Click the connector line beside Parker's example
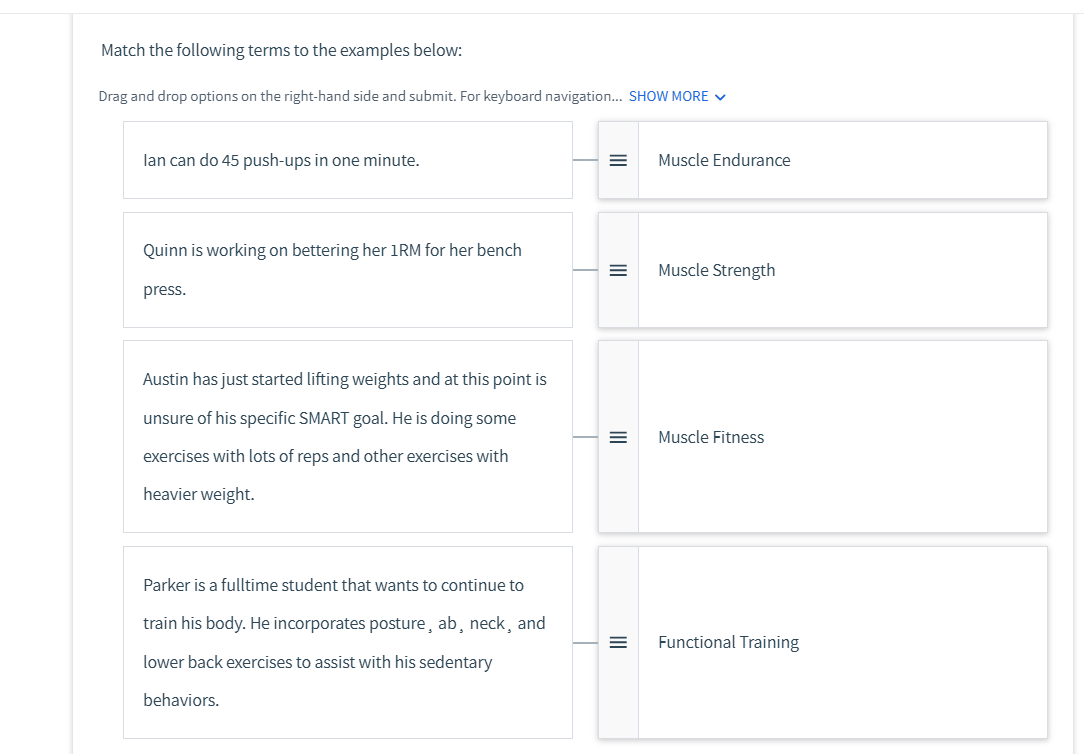The image size is (1084, 754). 585,642
